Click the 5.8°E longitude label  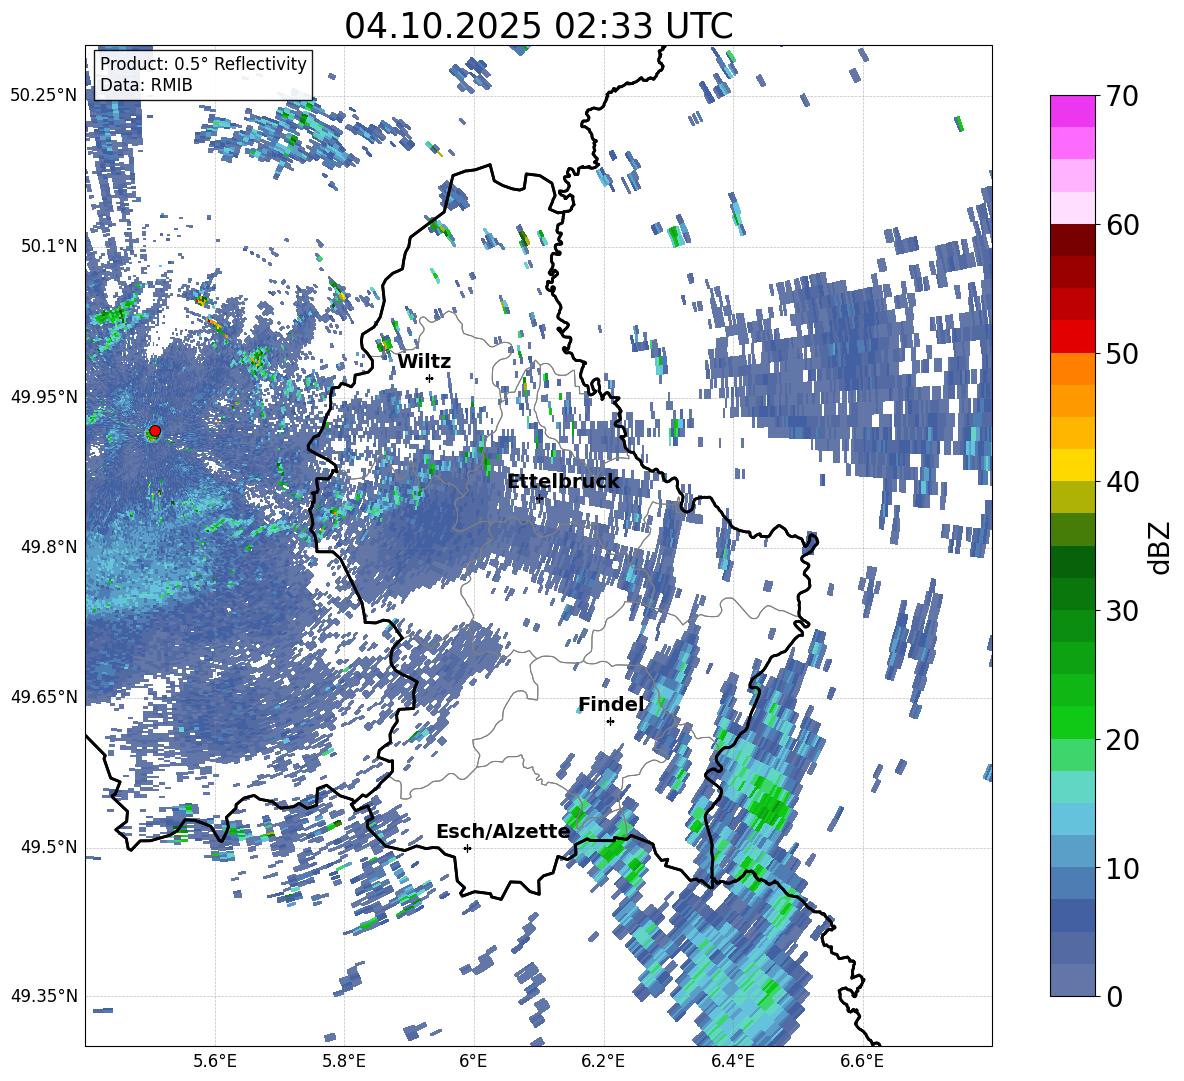344,1062
